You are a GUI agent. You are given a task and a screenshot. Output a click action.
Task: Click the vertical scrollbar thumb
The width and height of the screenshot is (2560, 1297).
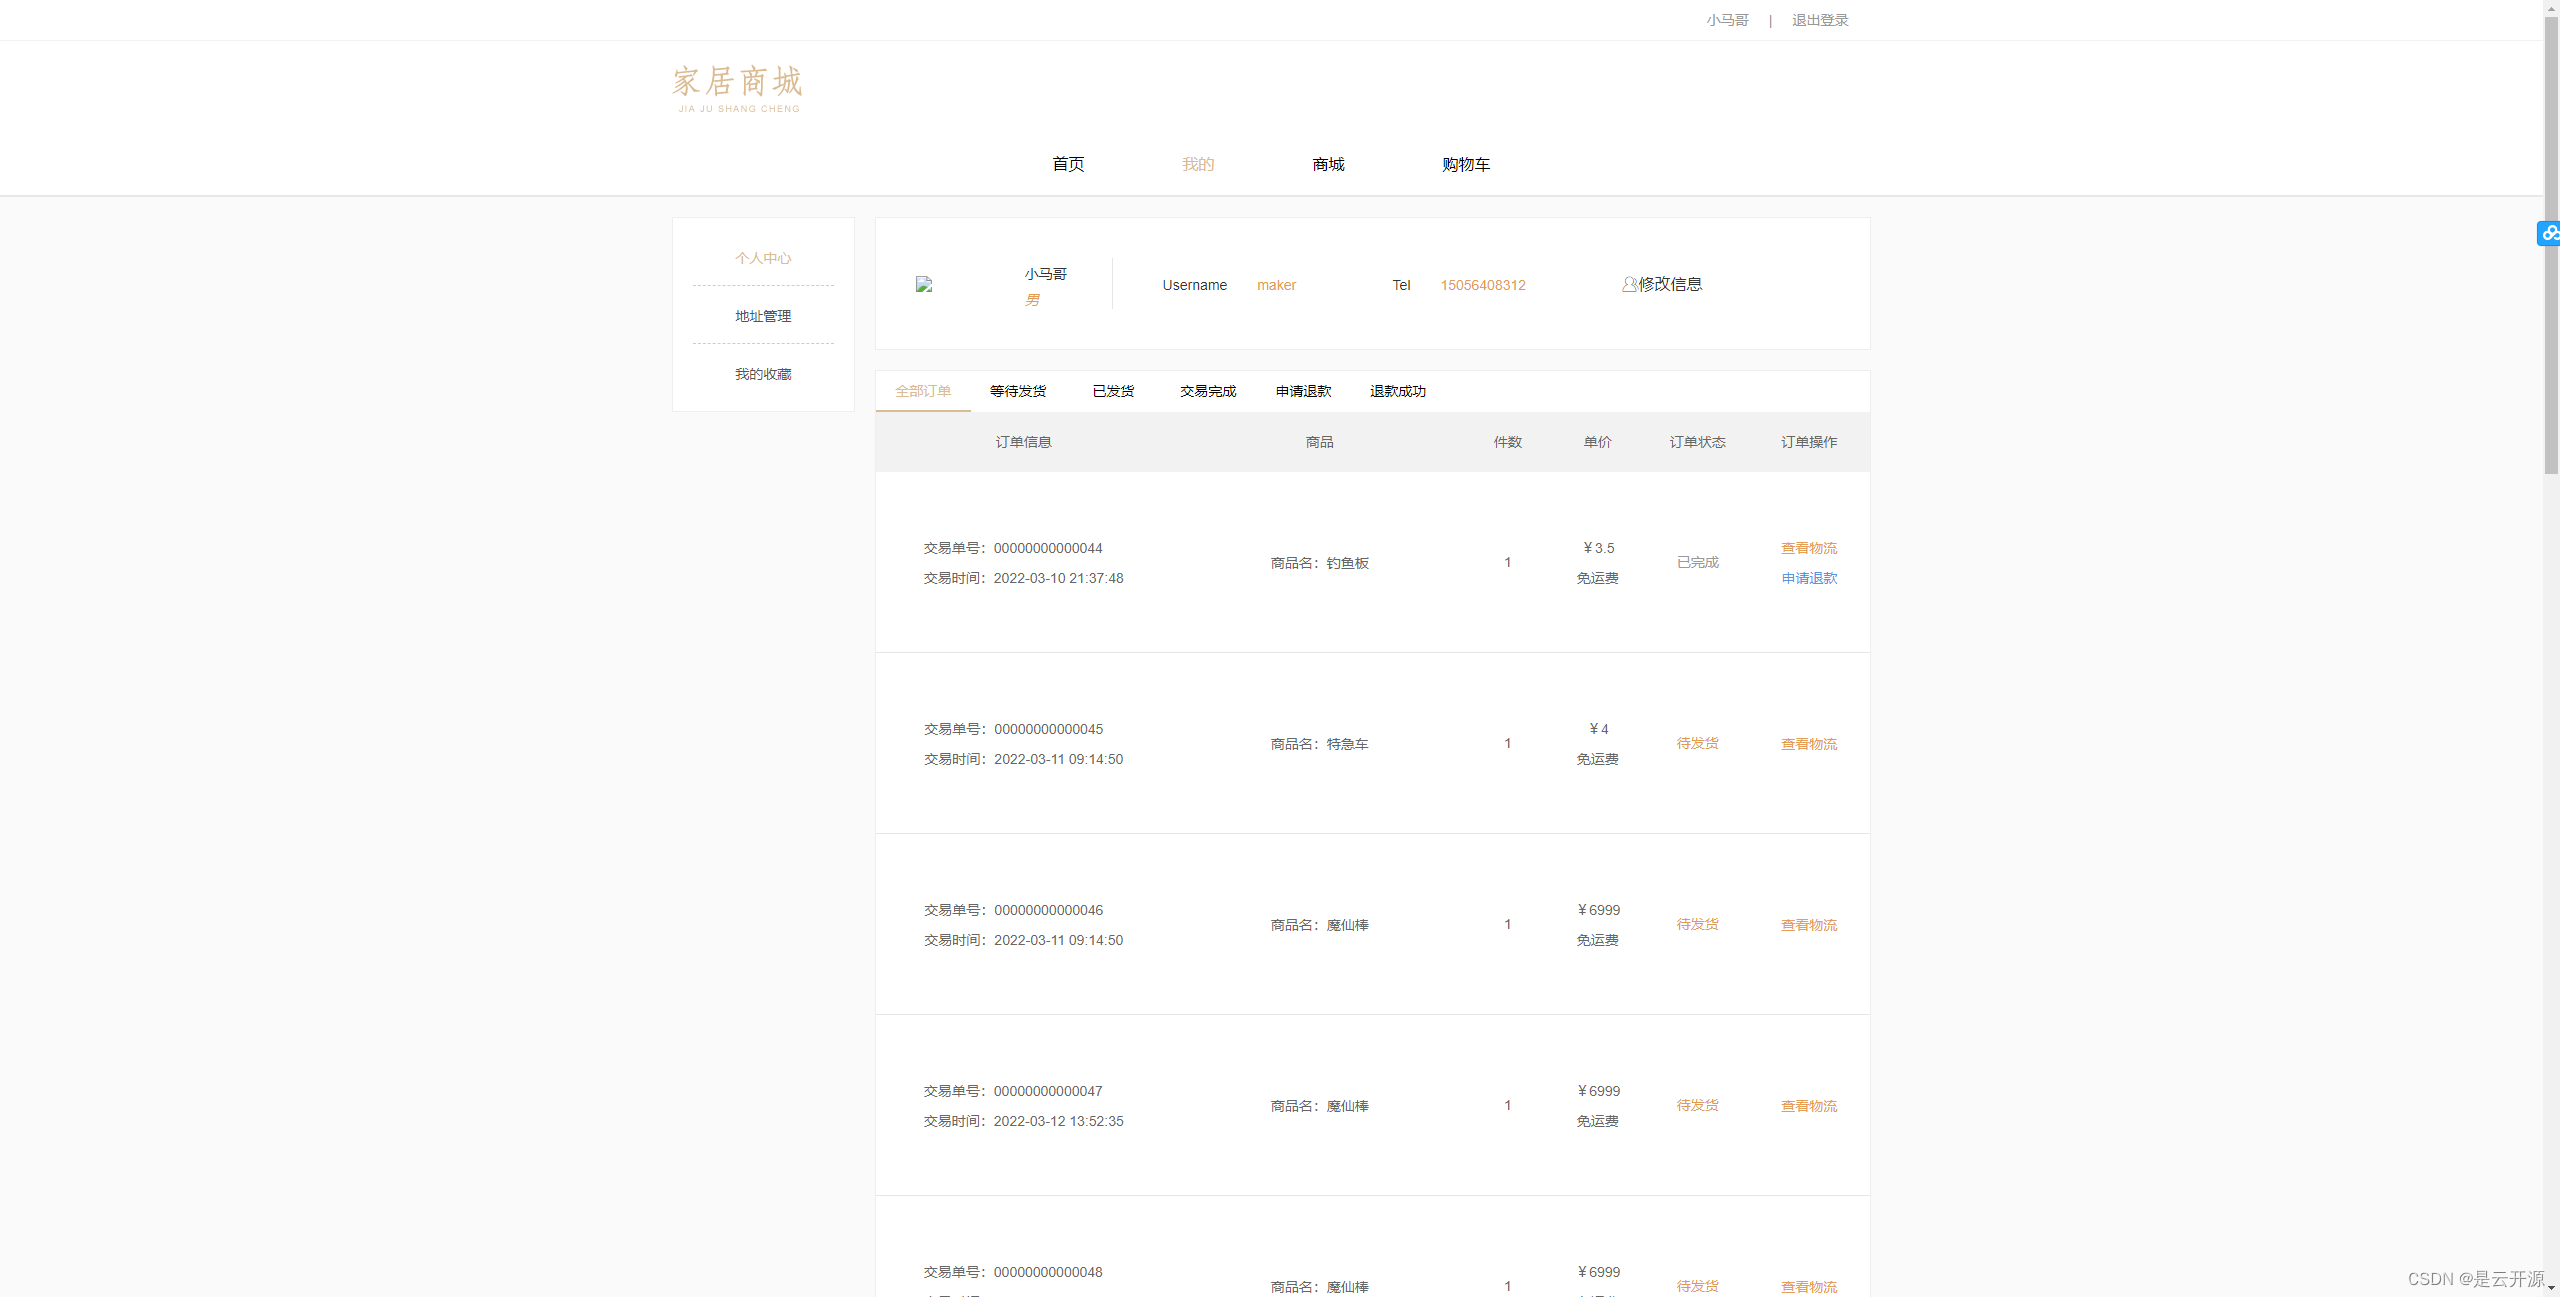click(x=2551, y=244)
